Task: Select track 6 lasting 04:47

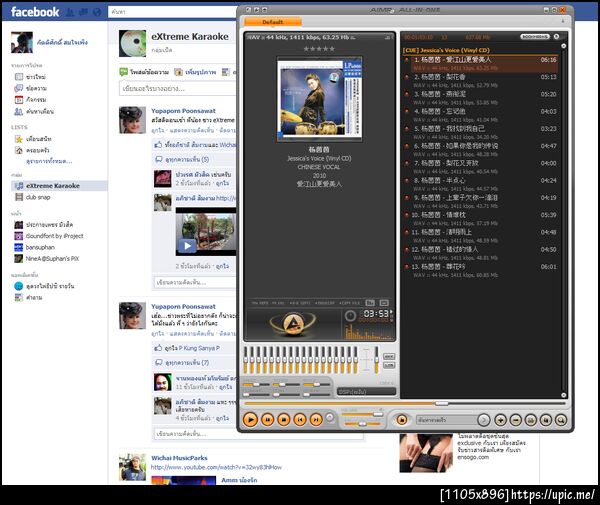Action: [481, 149]
